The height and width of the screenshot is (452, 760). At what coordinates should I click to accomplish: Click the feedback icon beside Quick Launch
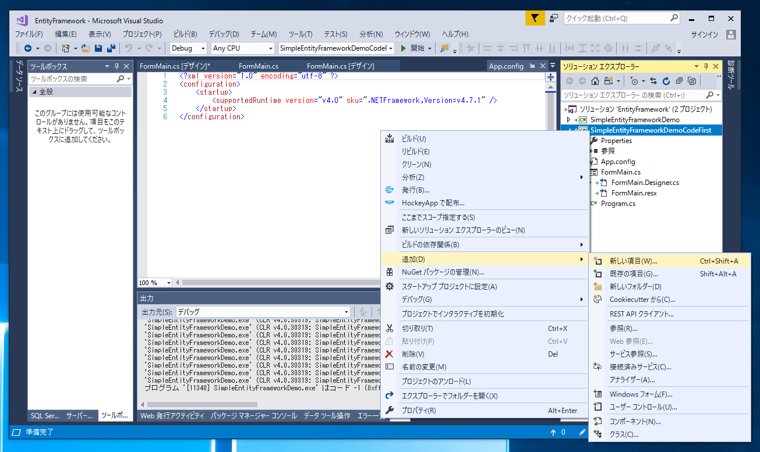pyautogui.click(x=554, y=18)
